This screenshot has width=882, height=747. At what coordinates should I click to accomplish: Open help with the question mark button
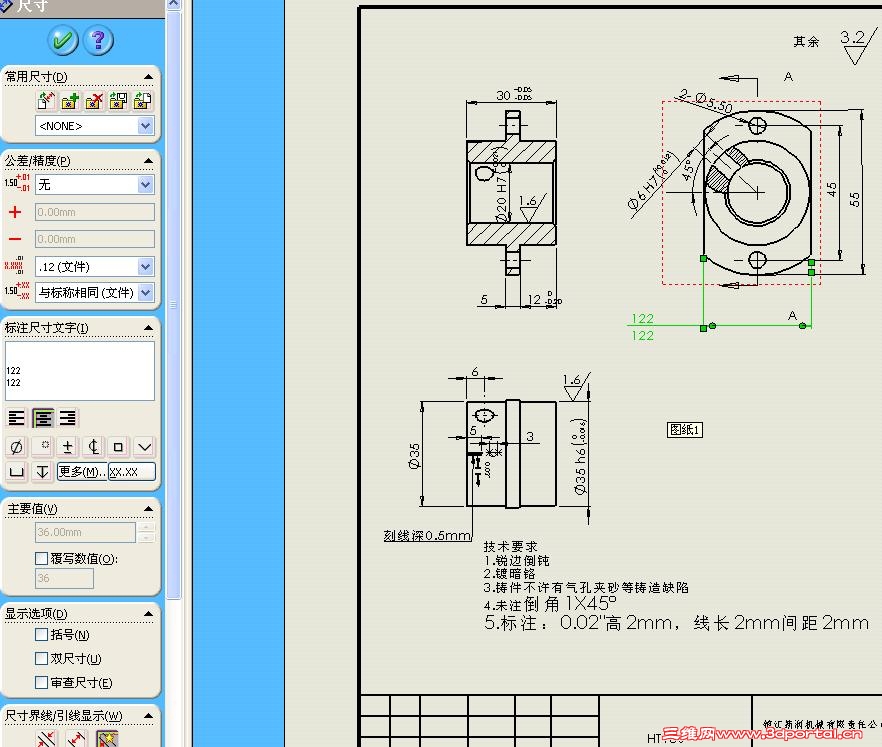point(98,40)
